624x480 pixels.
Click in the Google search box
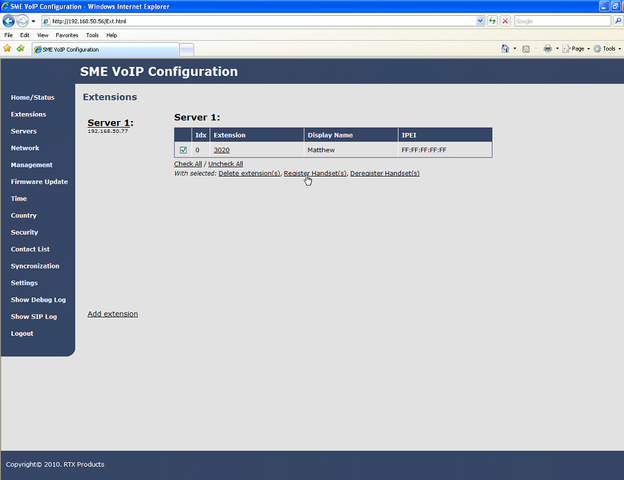[x=560, y=21]
